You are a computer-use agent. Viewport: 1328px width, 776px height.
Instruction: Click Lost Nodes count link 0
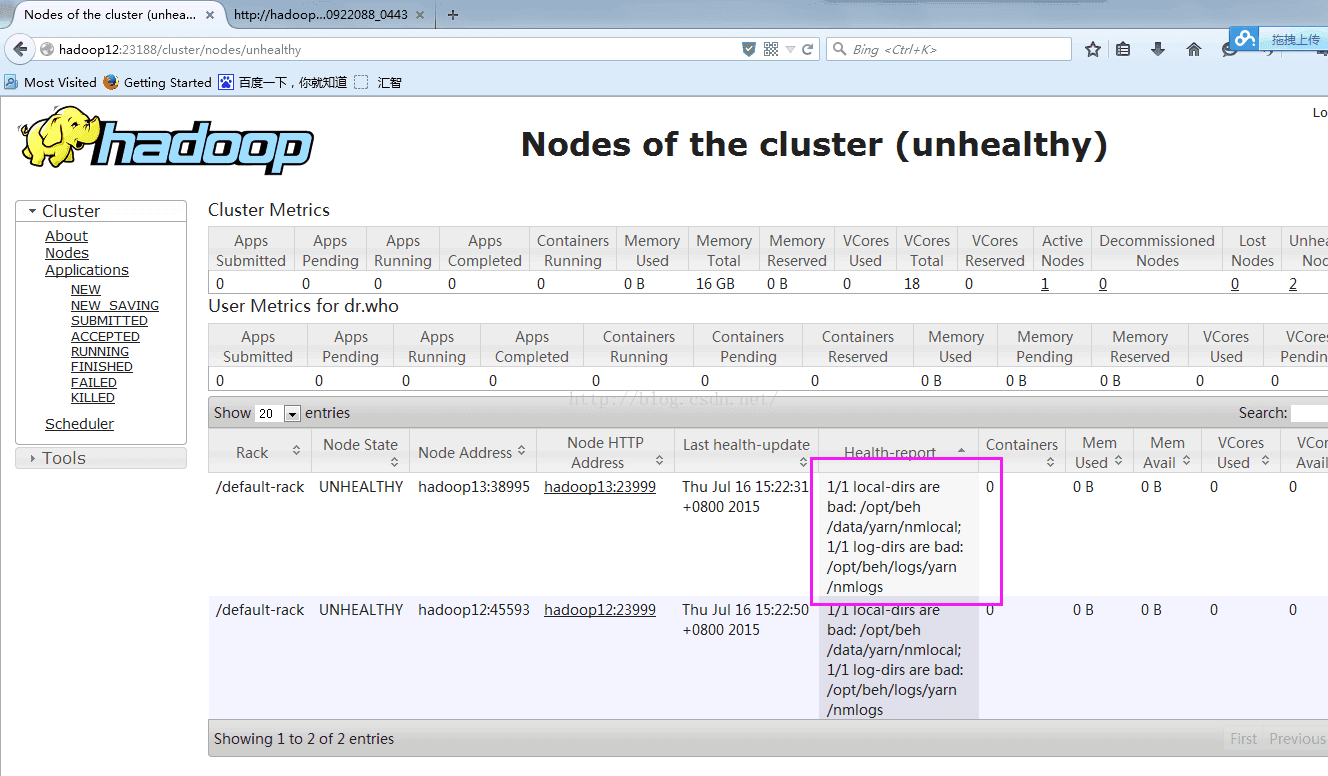[1235, 284]
